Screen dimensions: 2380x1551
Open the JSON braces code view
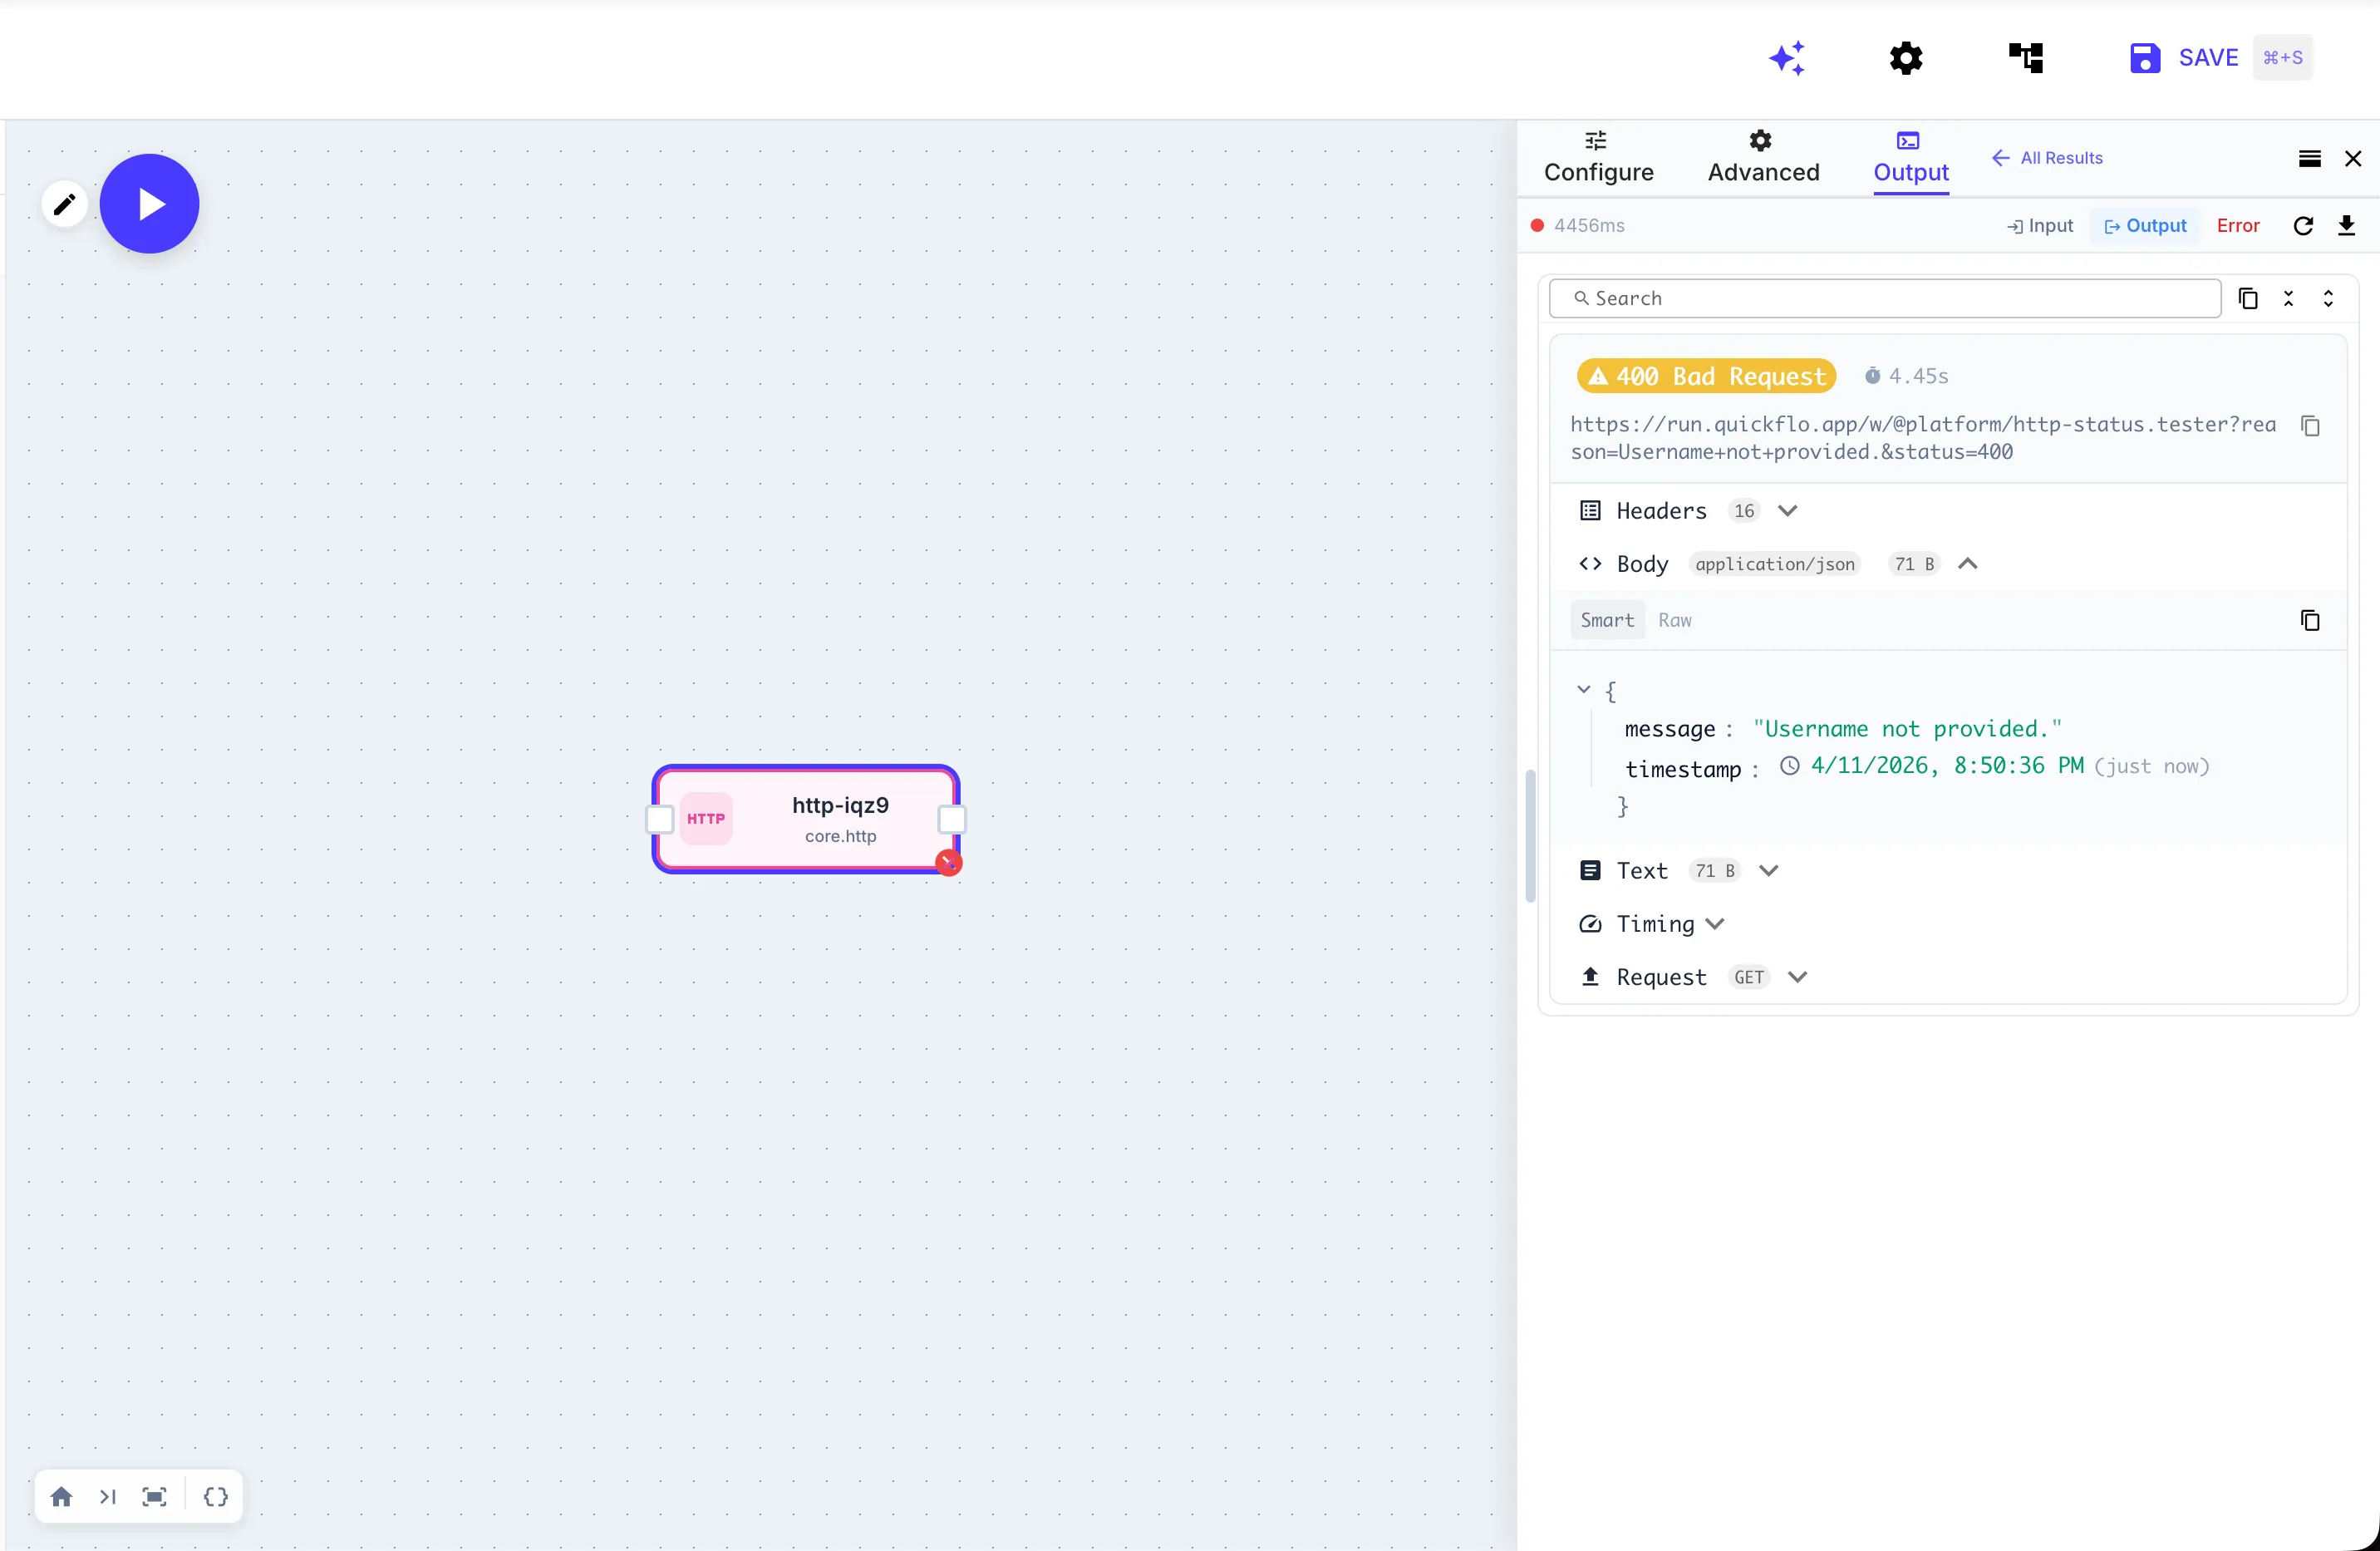click(216, 1496)
